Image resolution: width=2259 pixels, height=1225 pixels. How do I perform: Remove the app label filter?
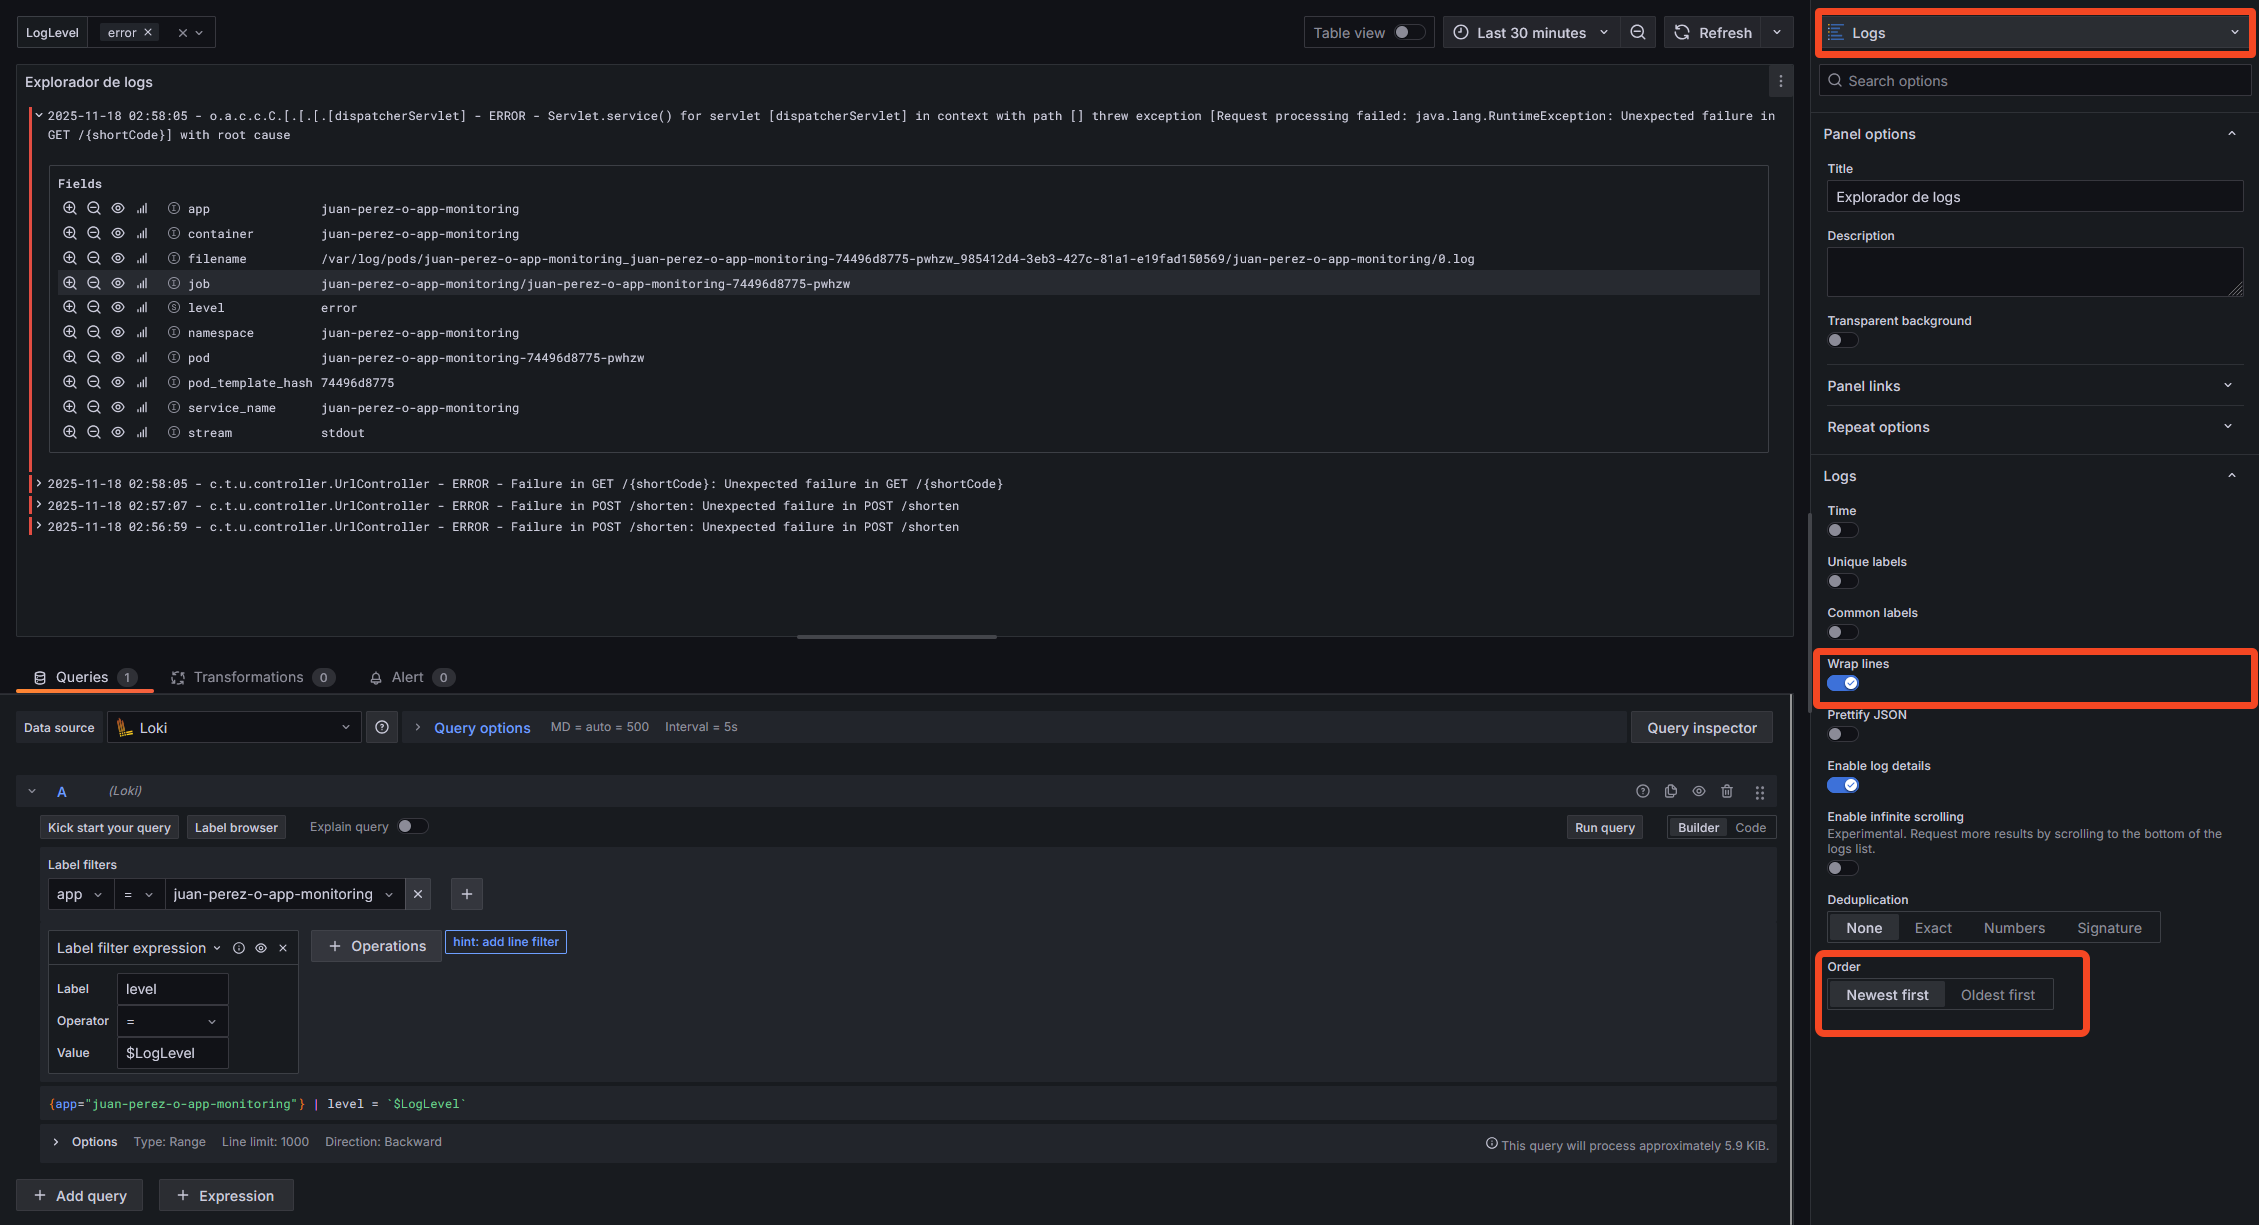click(x=418, y=894)
